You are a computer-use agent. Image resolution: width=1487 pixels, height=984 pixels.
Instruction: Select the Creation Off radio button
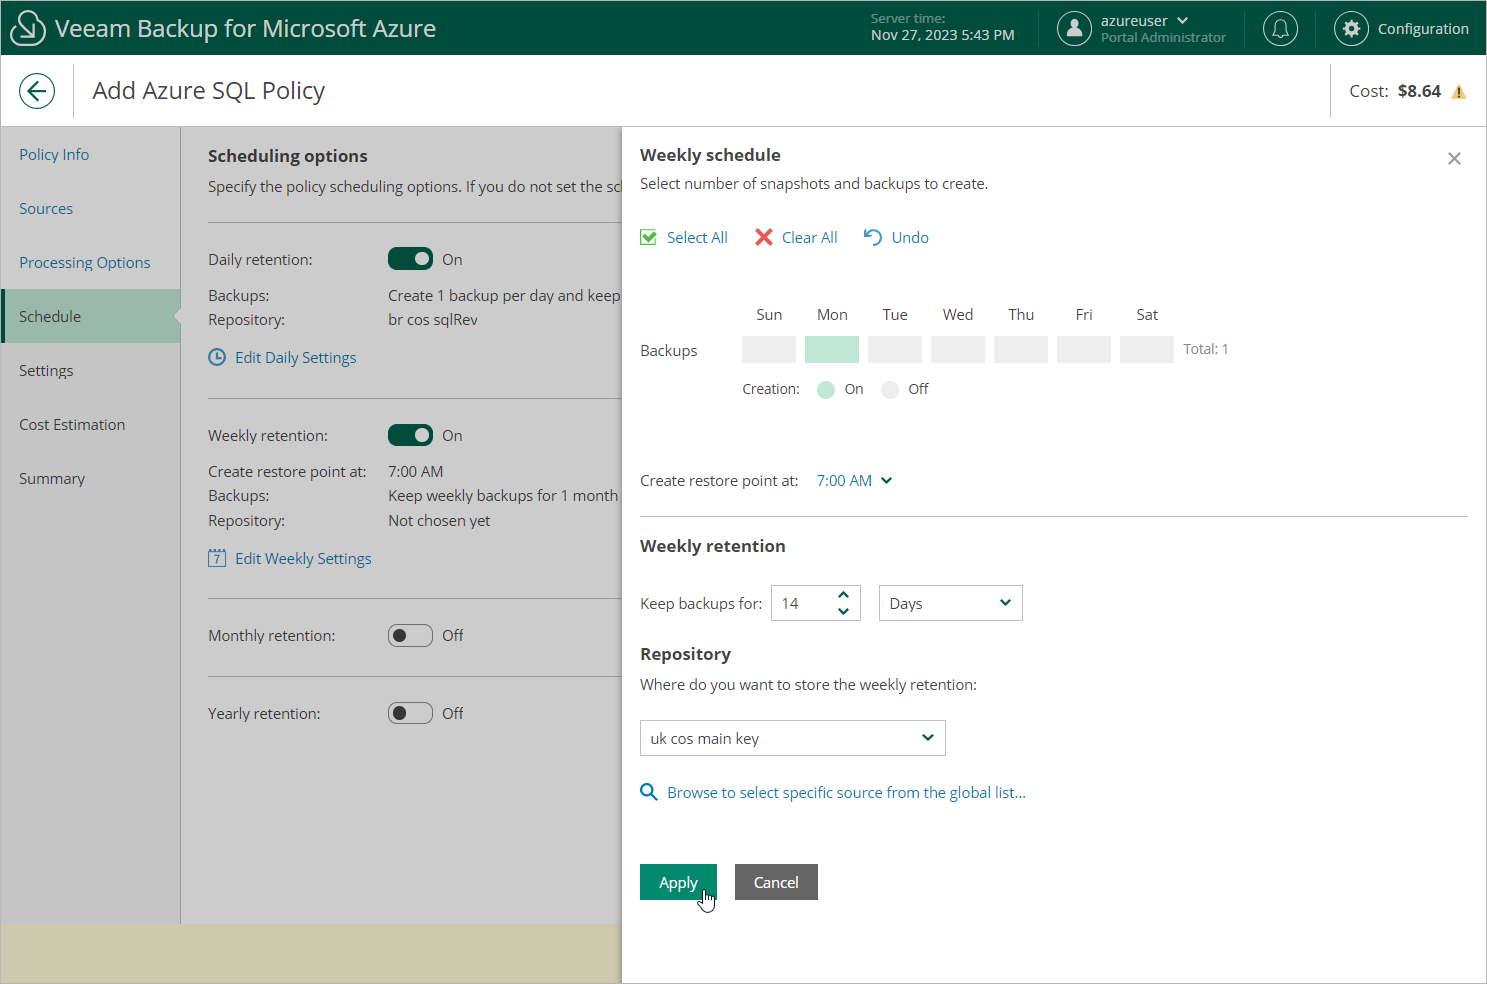point(890,389)
